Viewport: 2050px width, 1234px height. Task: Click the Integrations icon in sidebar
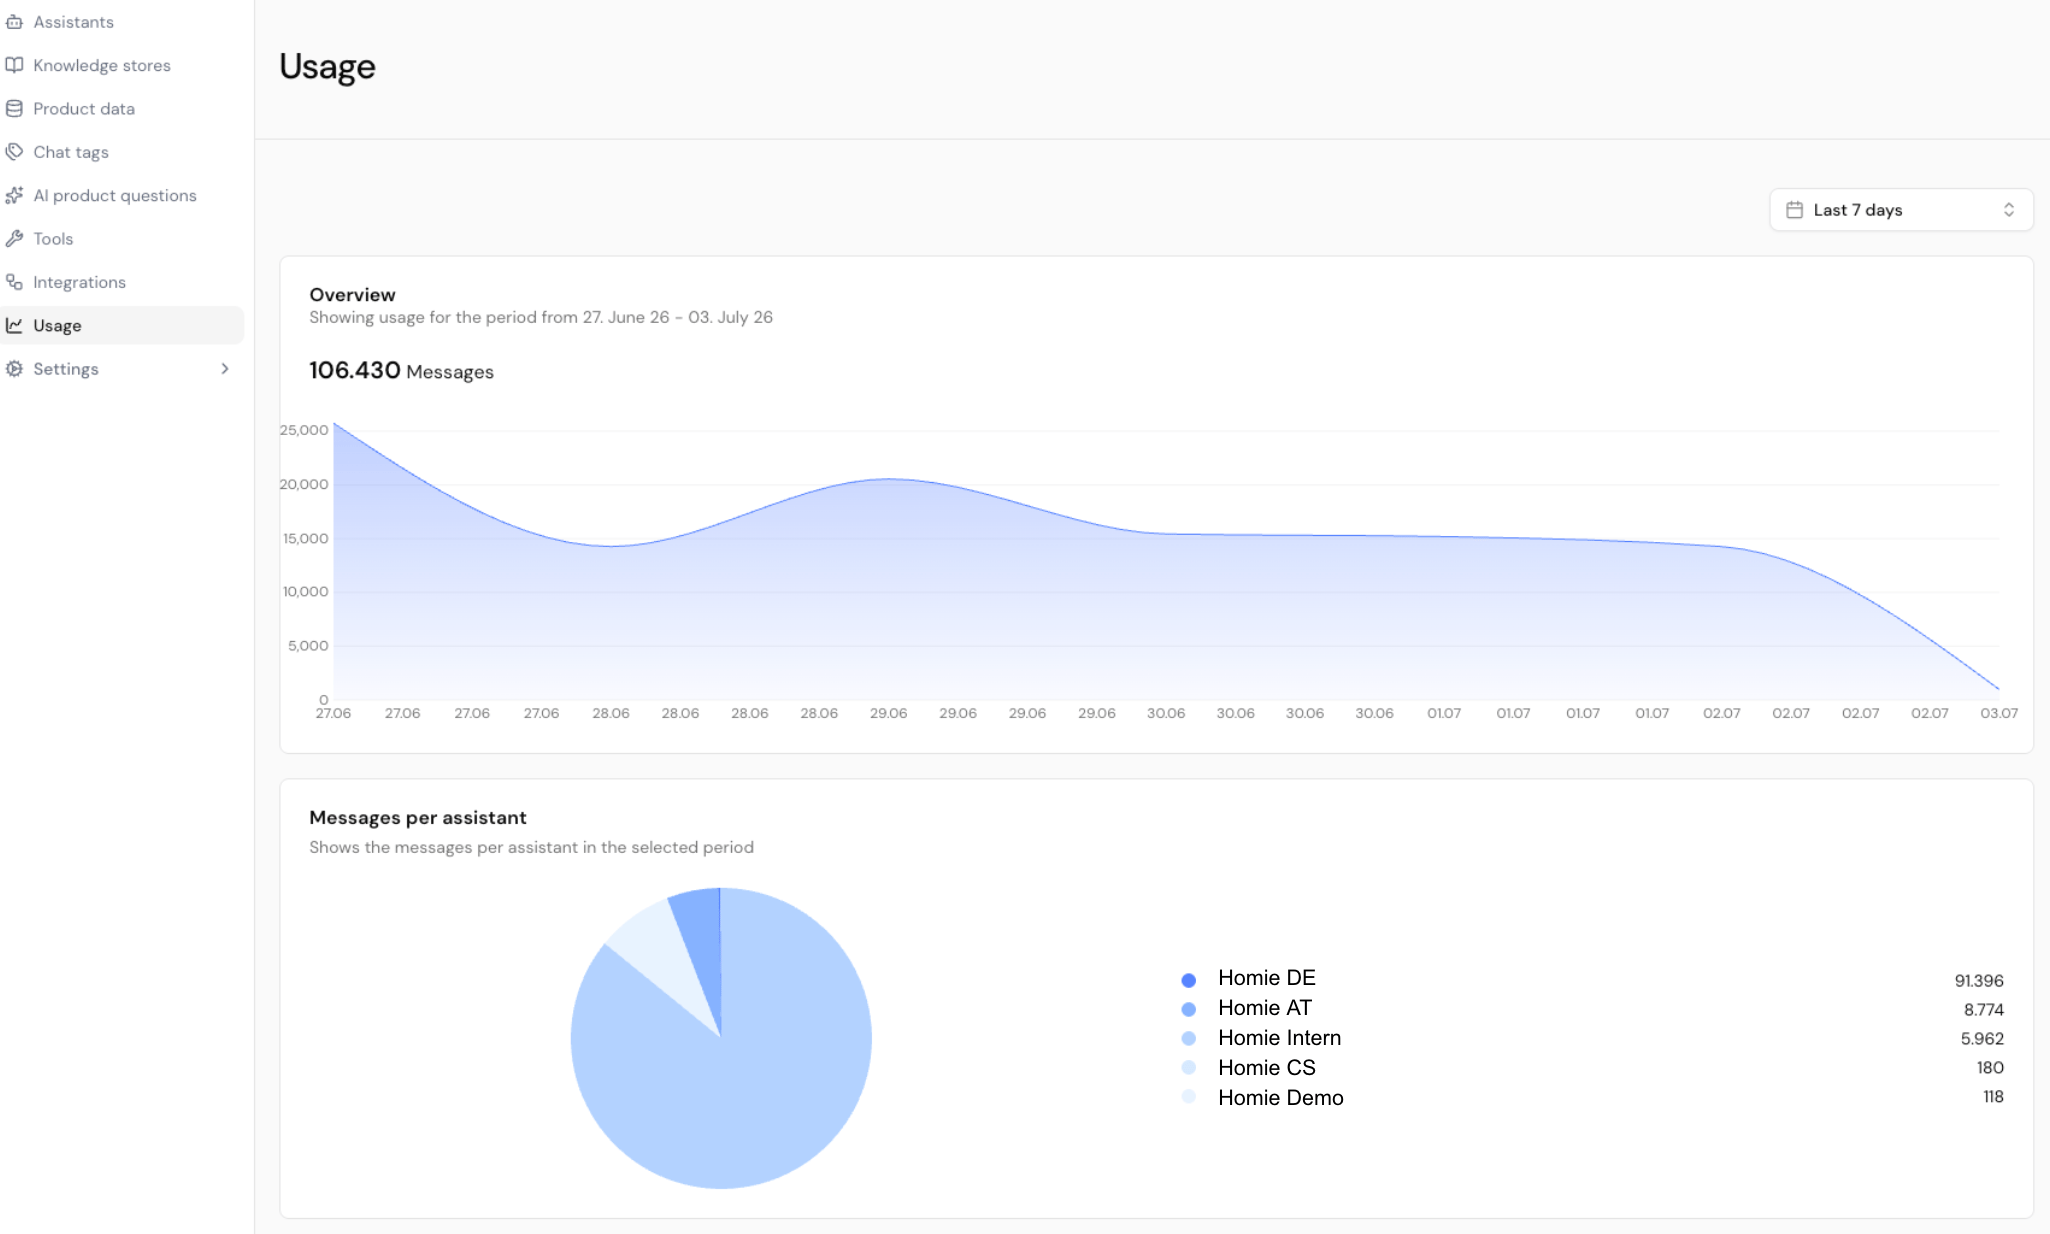14,282
